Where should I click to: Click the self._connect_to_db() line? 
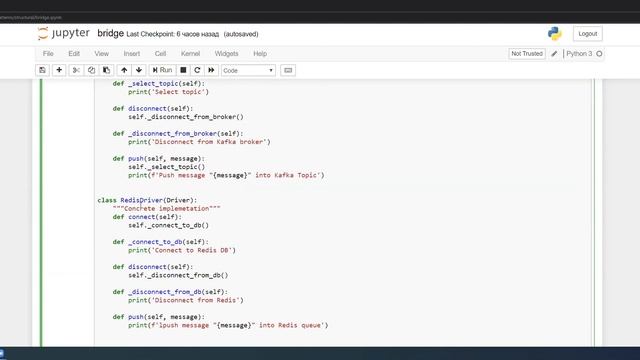(169, 225)
